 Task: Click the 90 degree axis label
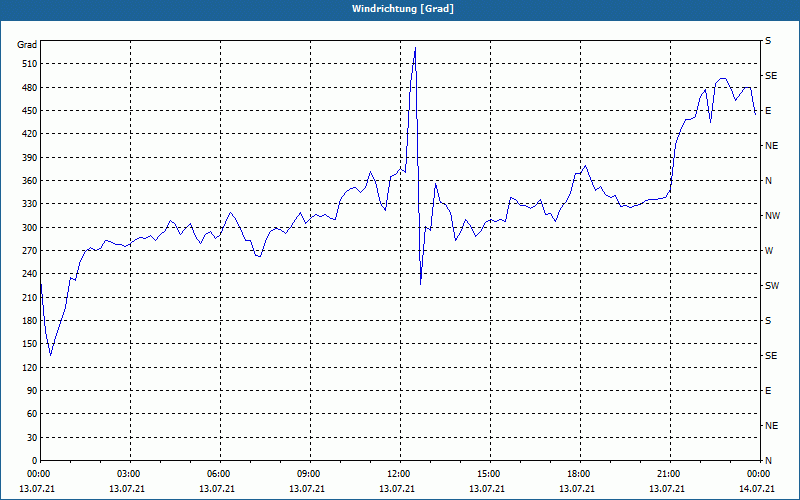pos(32,391)
